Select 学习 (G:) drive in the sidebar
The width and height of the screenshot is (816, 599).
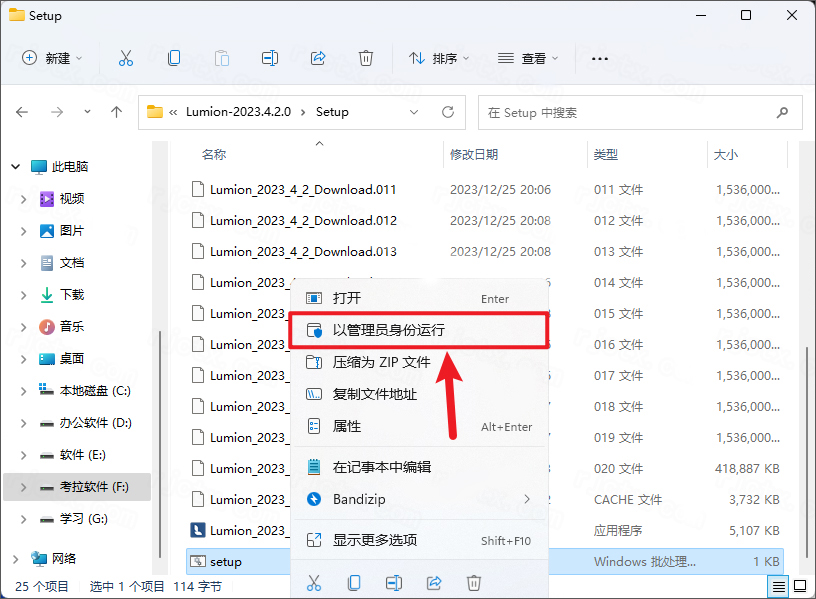83,519
